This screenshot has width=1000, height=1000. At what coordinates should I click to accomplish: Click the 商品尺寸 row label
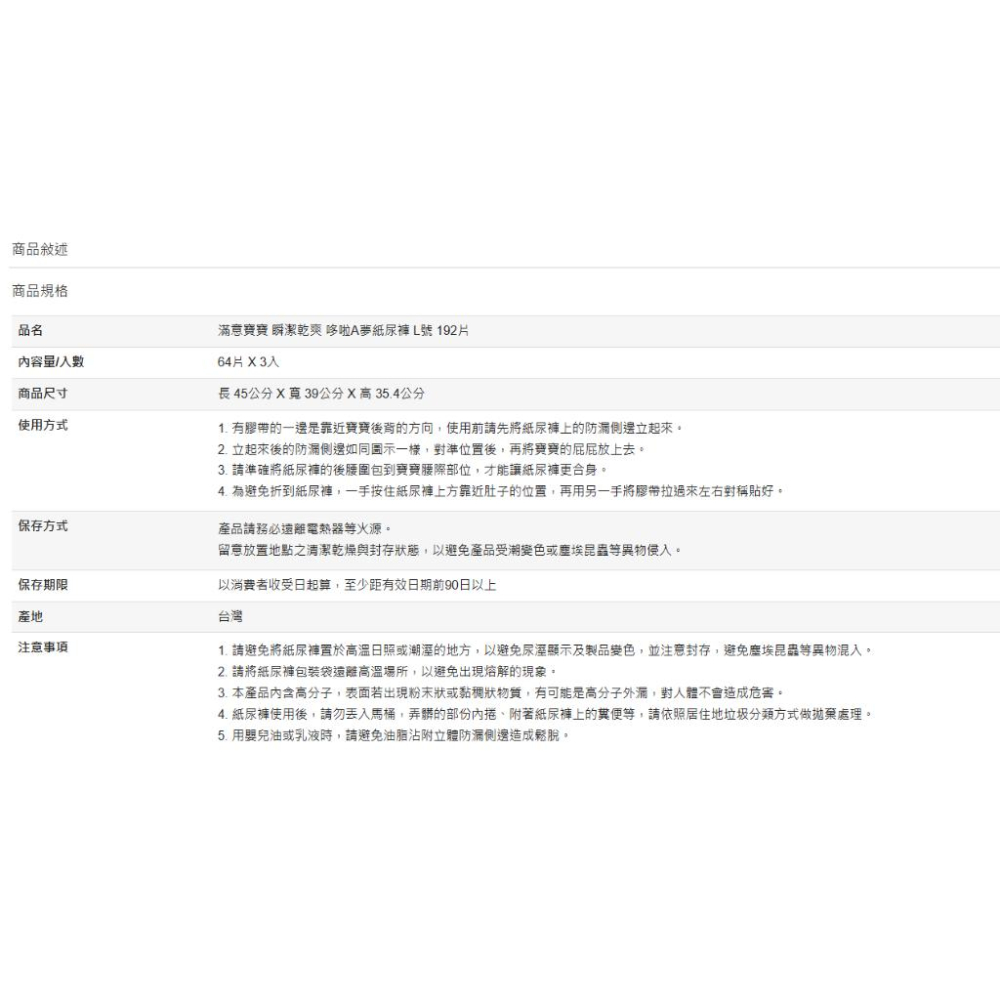pos(43,392)
